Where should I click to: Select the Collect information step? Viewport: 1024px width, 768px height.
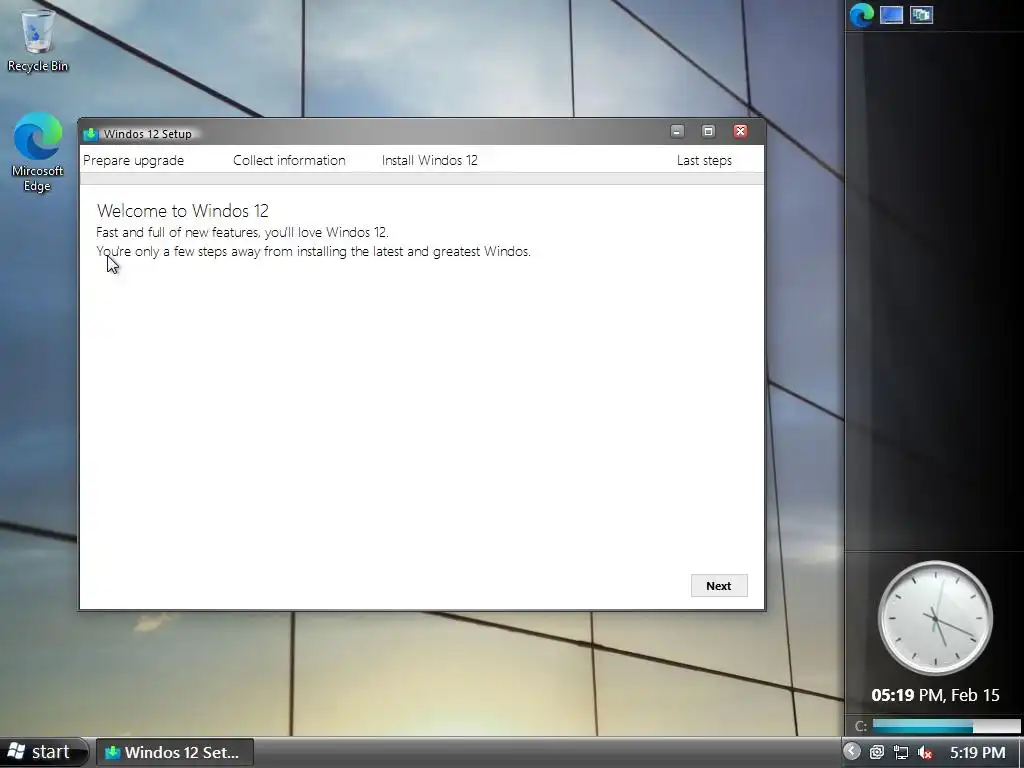click(289, 161)
